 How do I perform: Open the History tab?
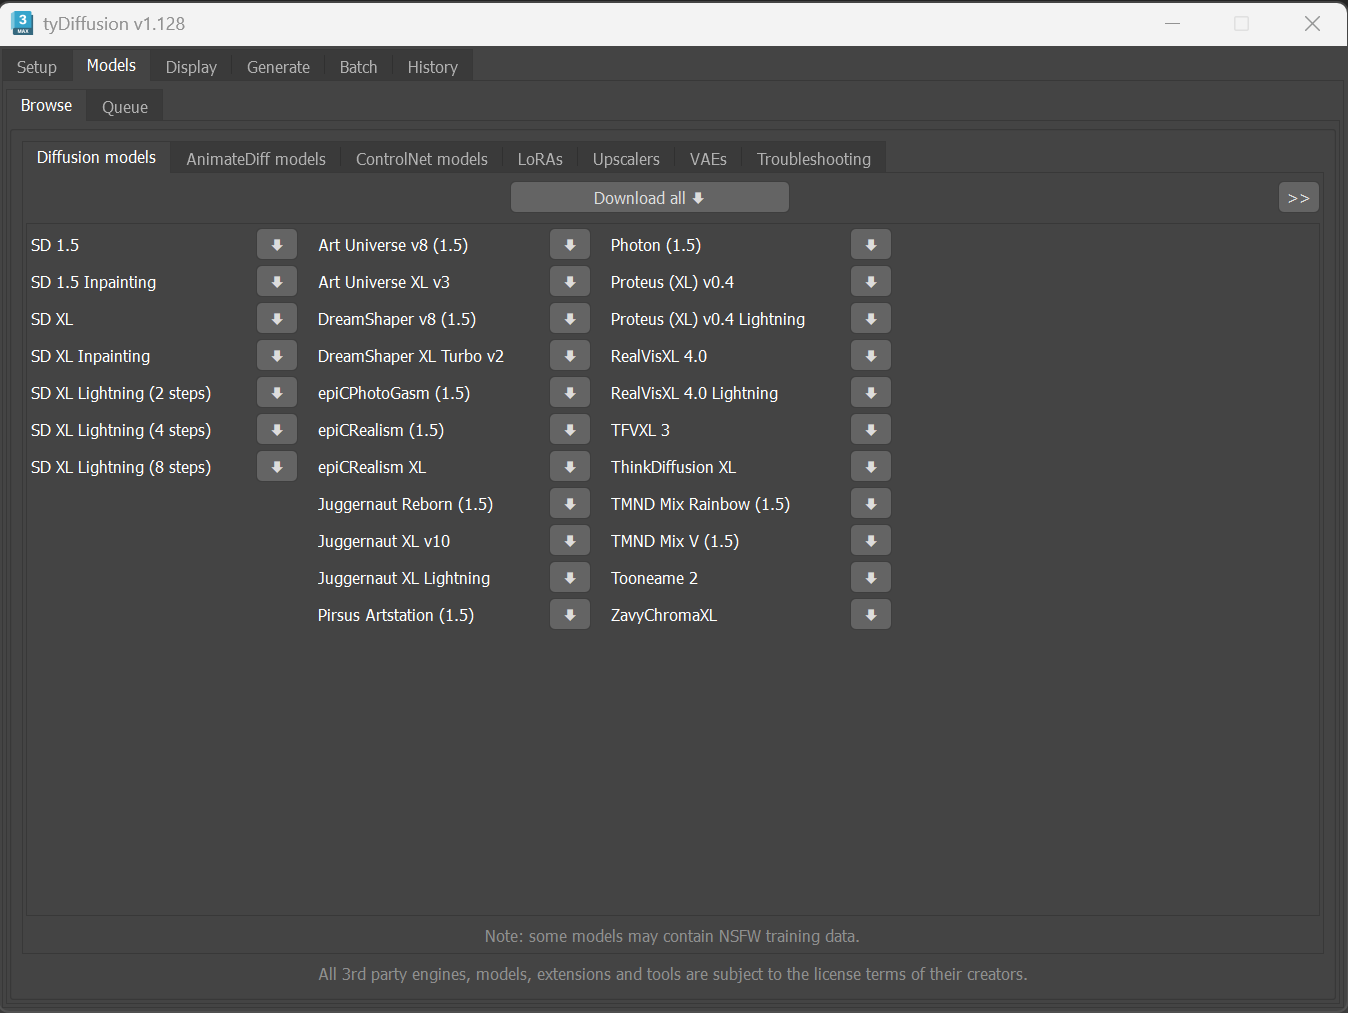coord(432,67)
